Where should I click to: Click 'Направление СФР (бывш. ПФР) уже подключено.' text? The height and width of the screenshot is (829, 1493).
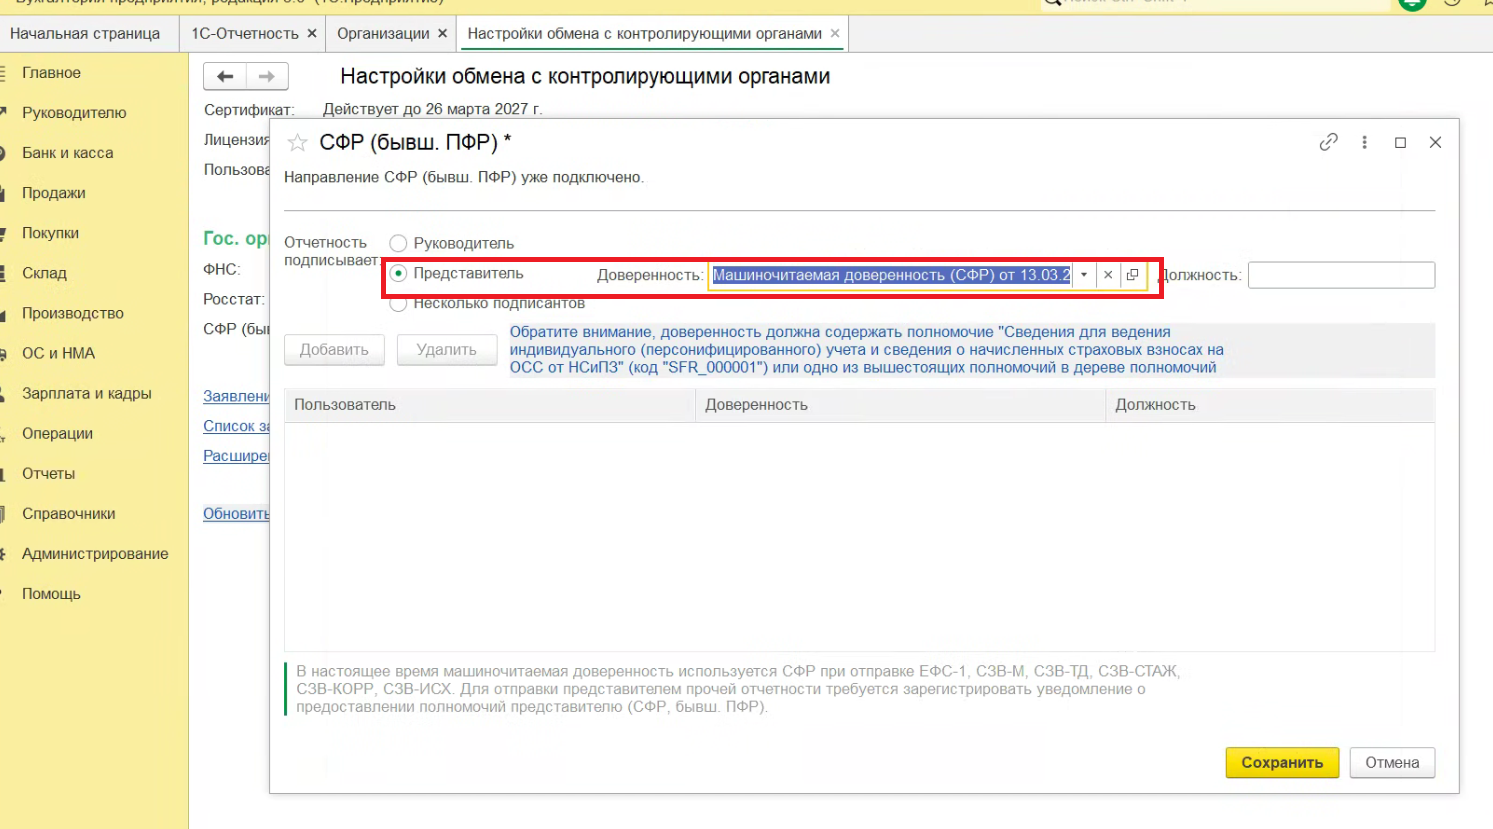pyautogui.click(x=464, y=177)
